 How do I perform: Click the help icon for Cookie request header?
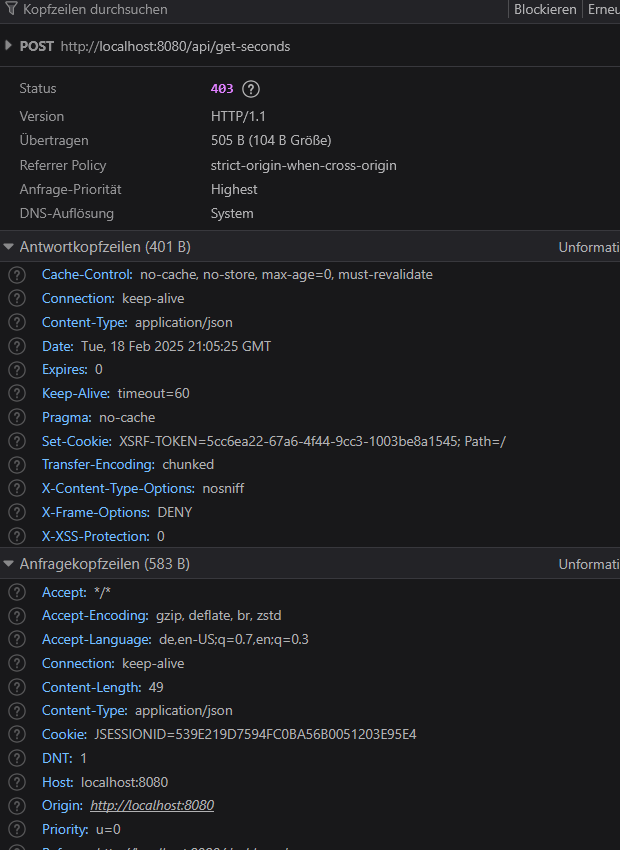point(17,735)
